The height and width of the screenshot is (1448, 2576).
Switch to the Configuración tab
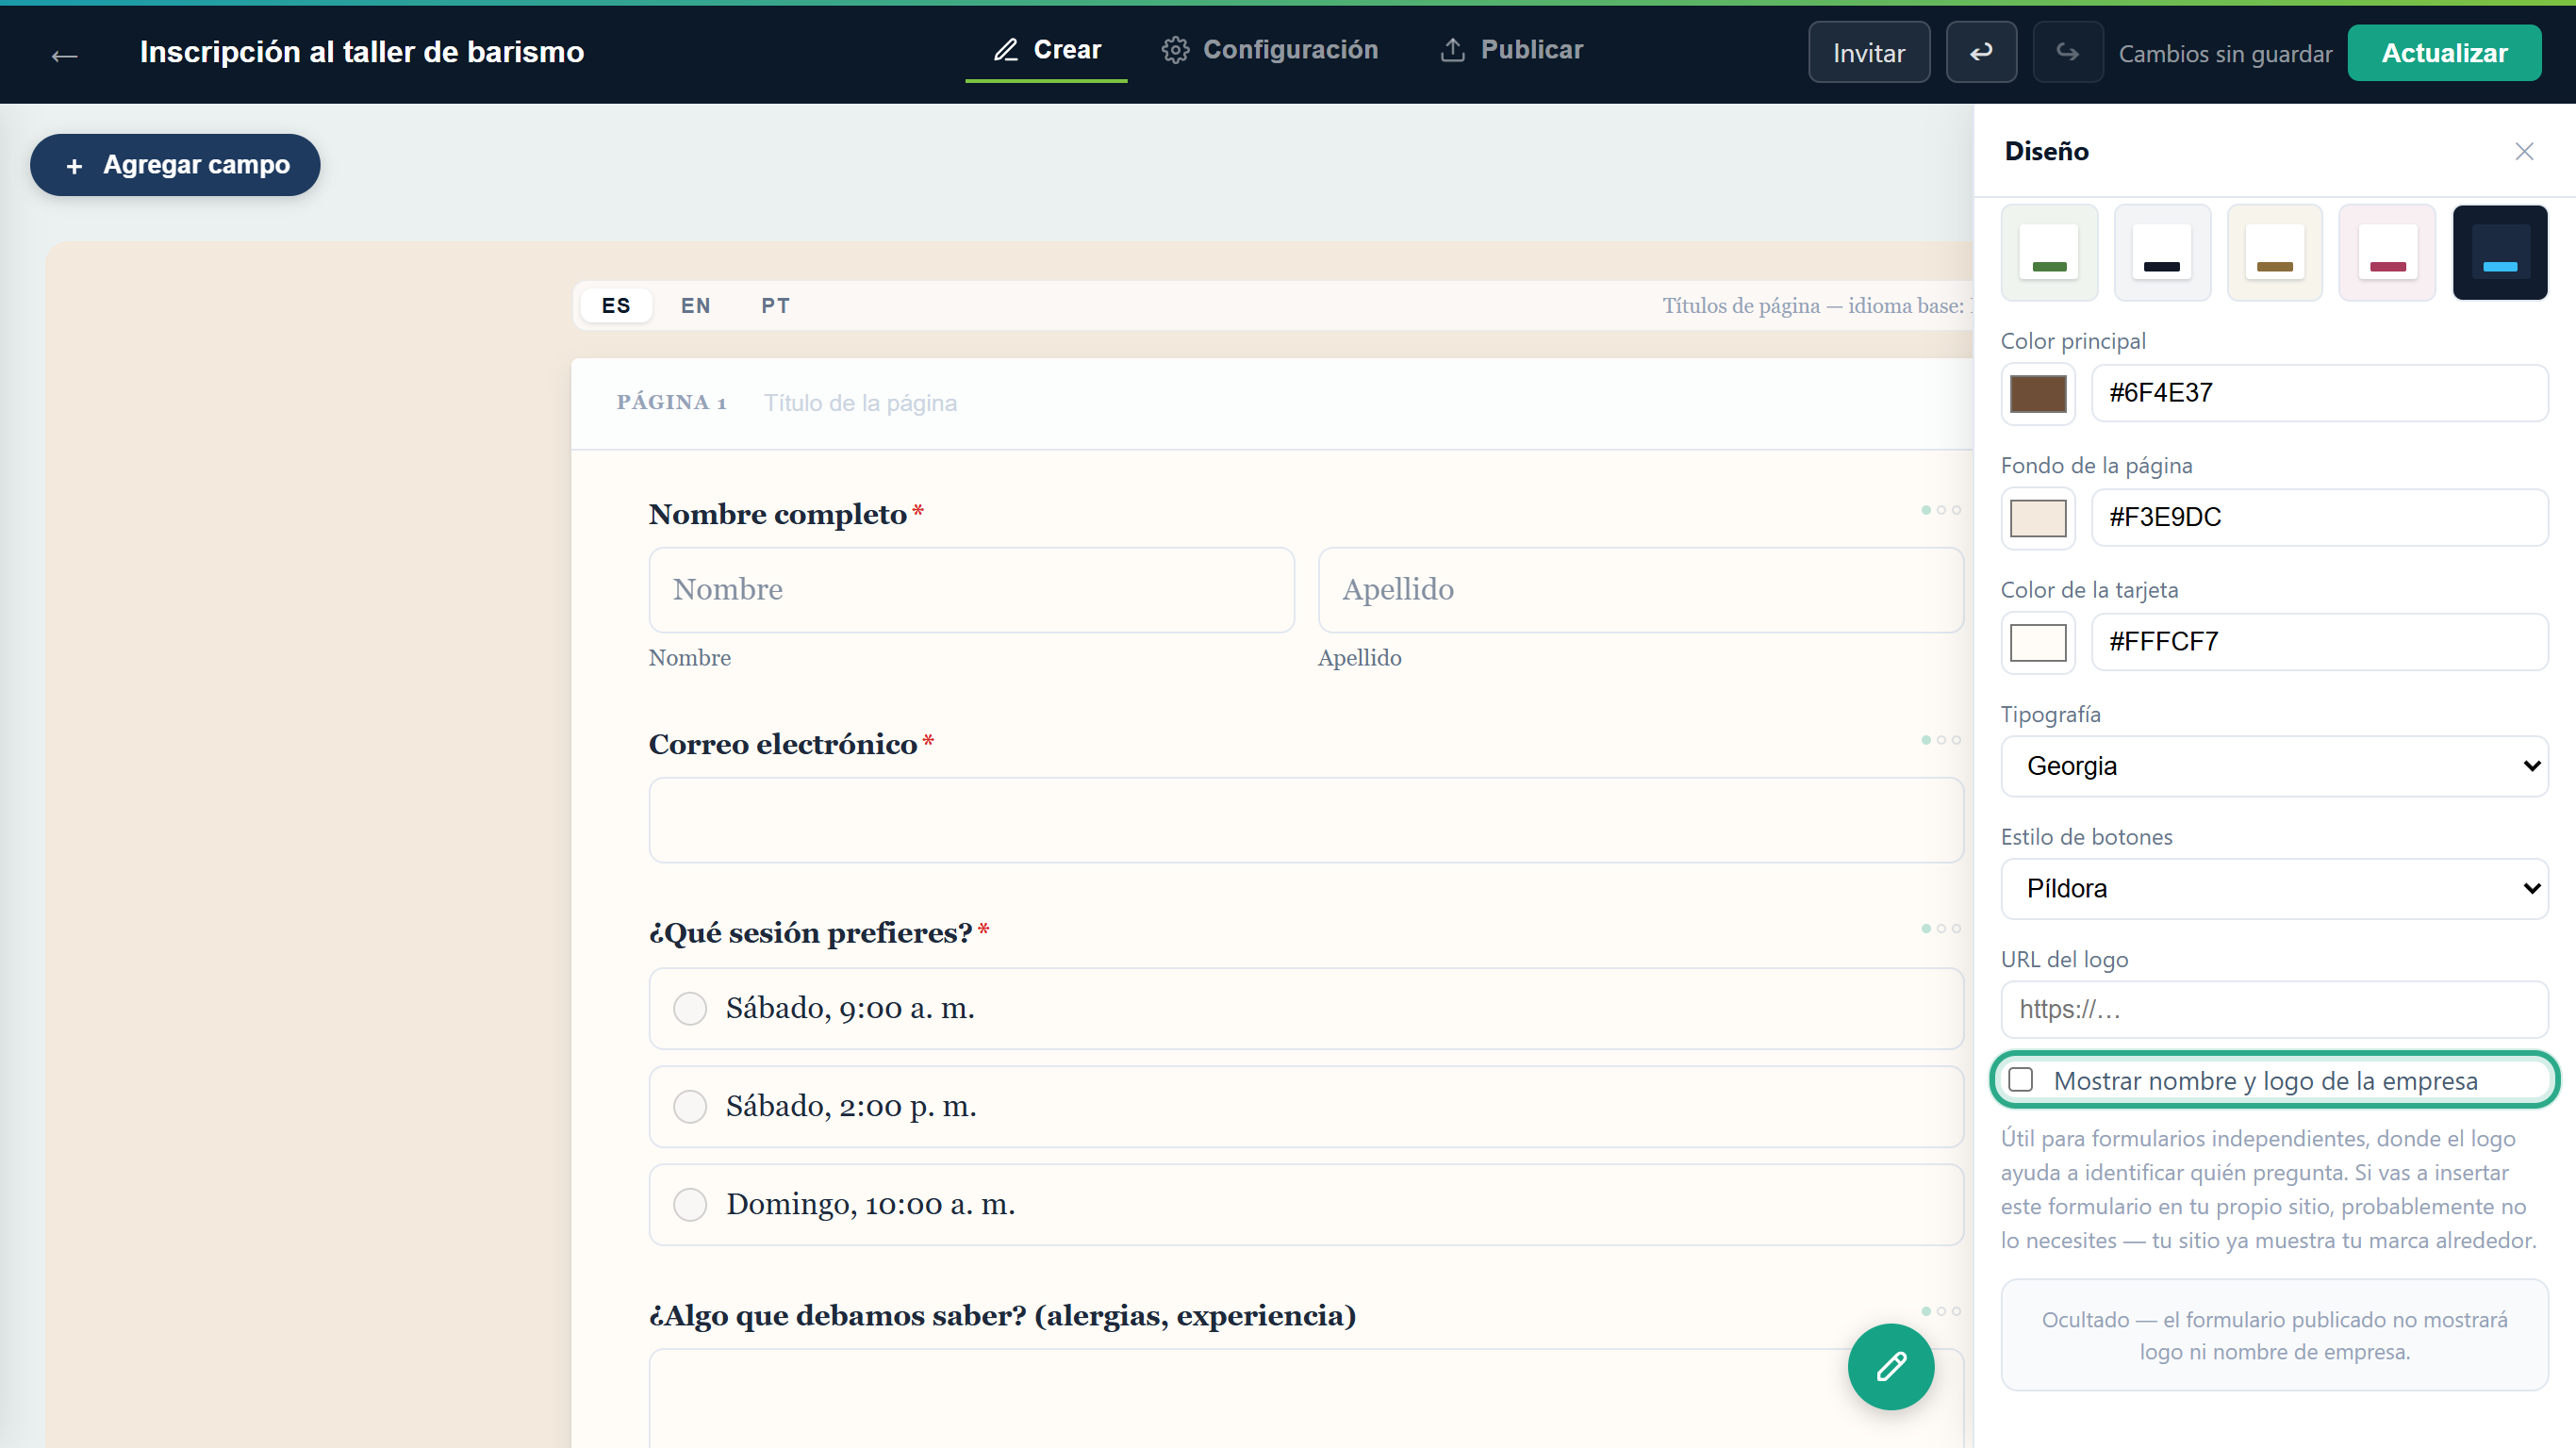(1269, 50)
